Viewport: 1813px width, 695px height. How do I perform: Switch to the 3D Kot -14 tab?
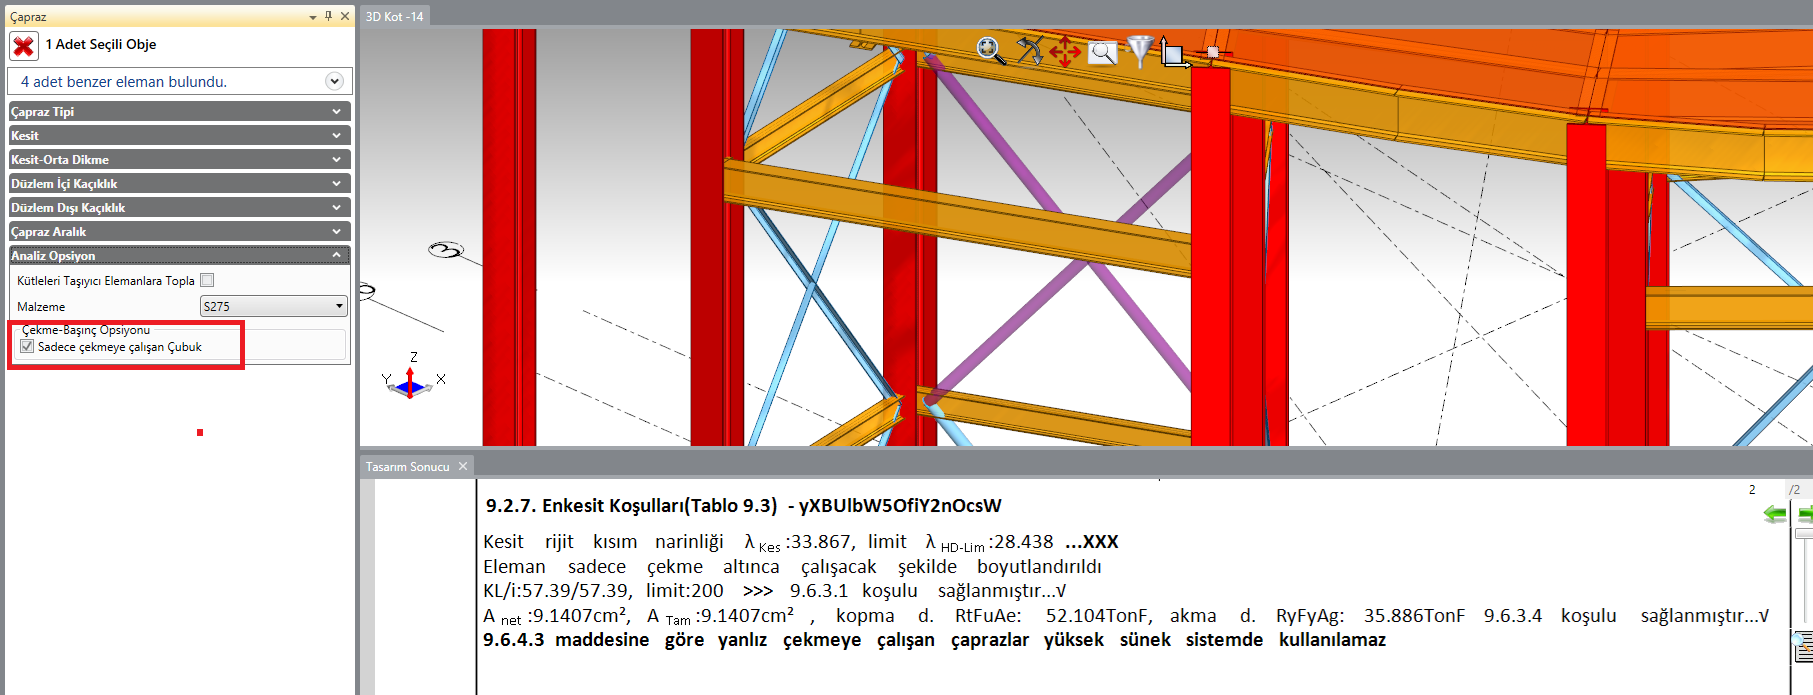pos(394,16)
